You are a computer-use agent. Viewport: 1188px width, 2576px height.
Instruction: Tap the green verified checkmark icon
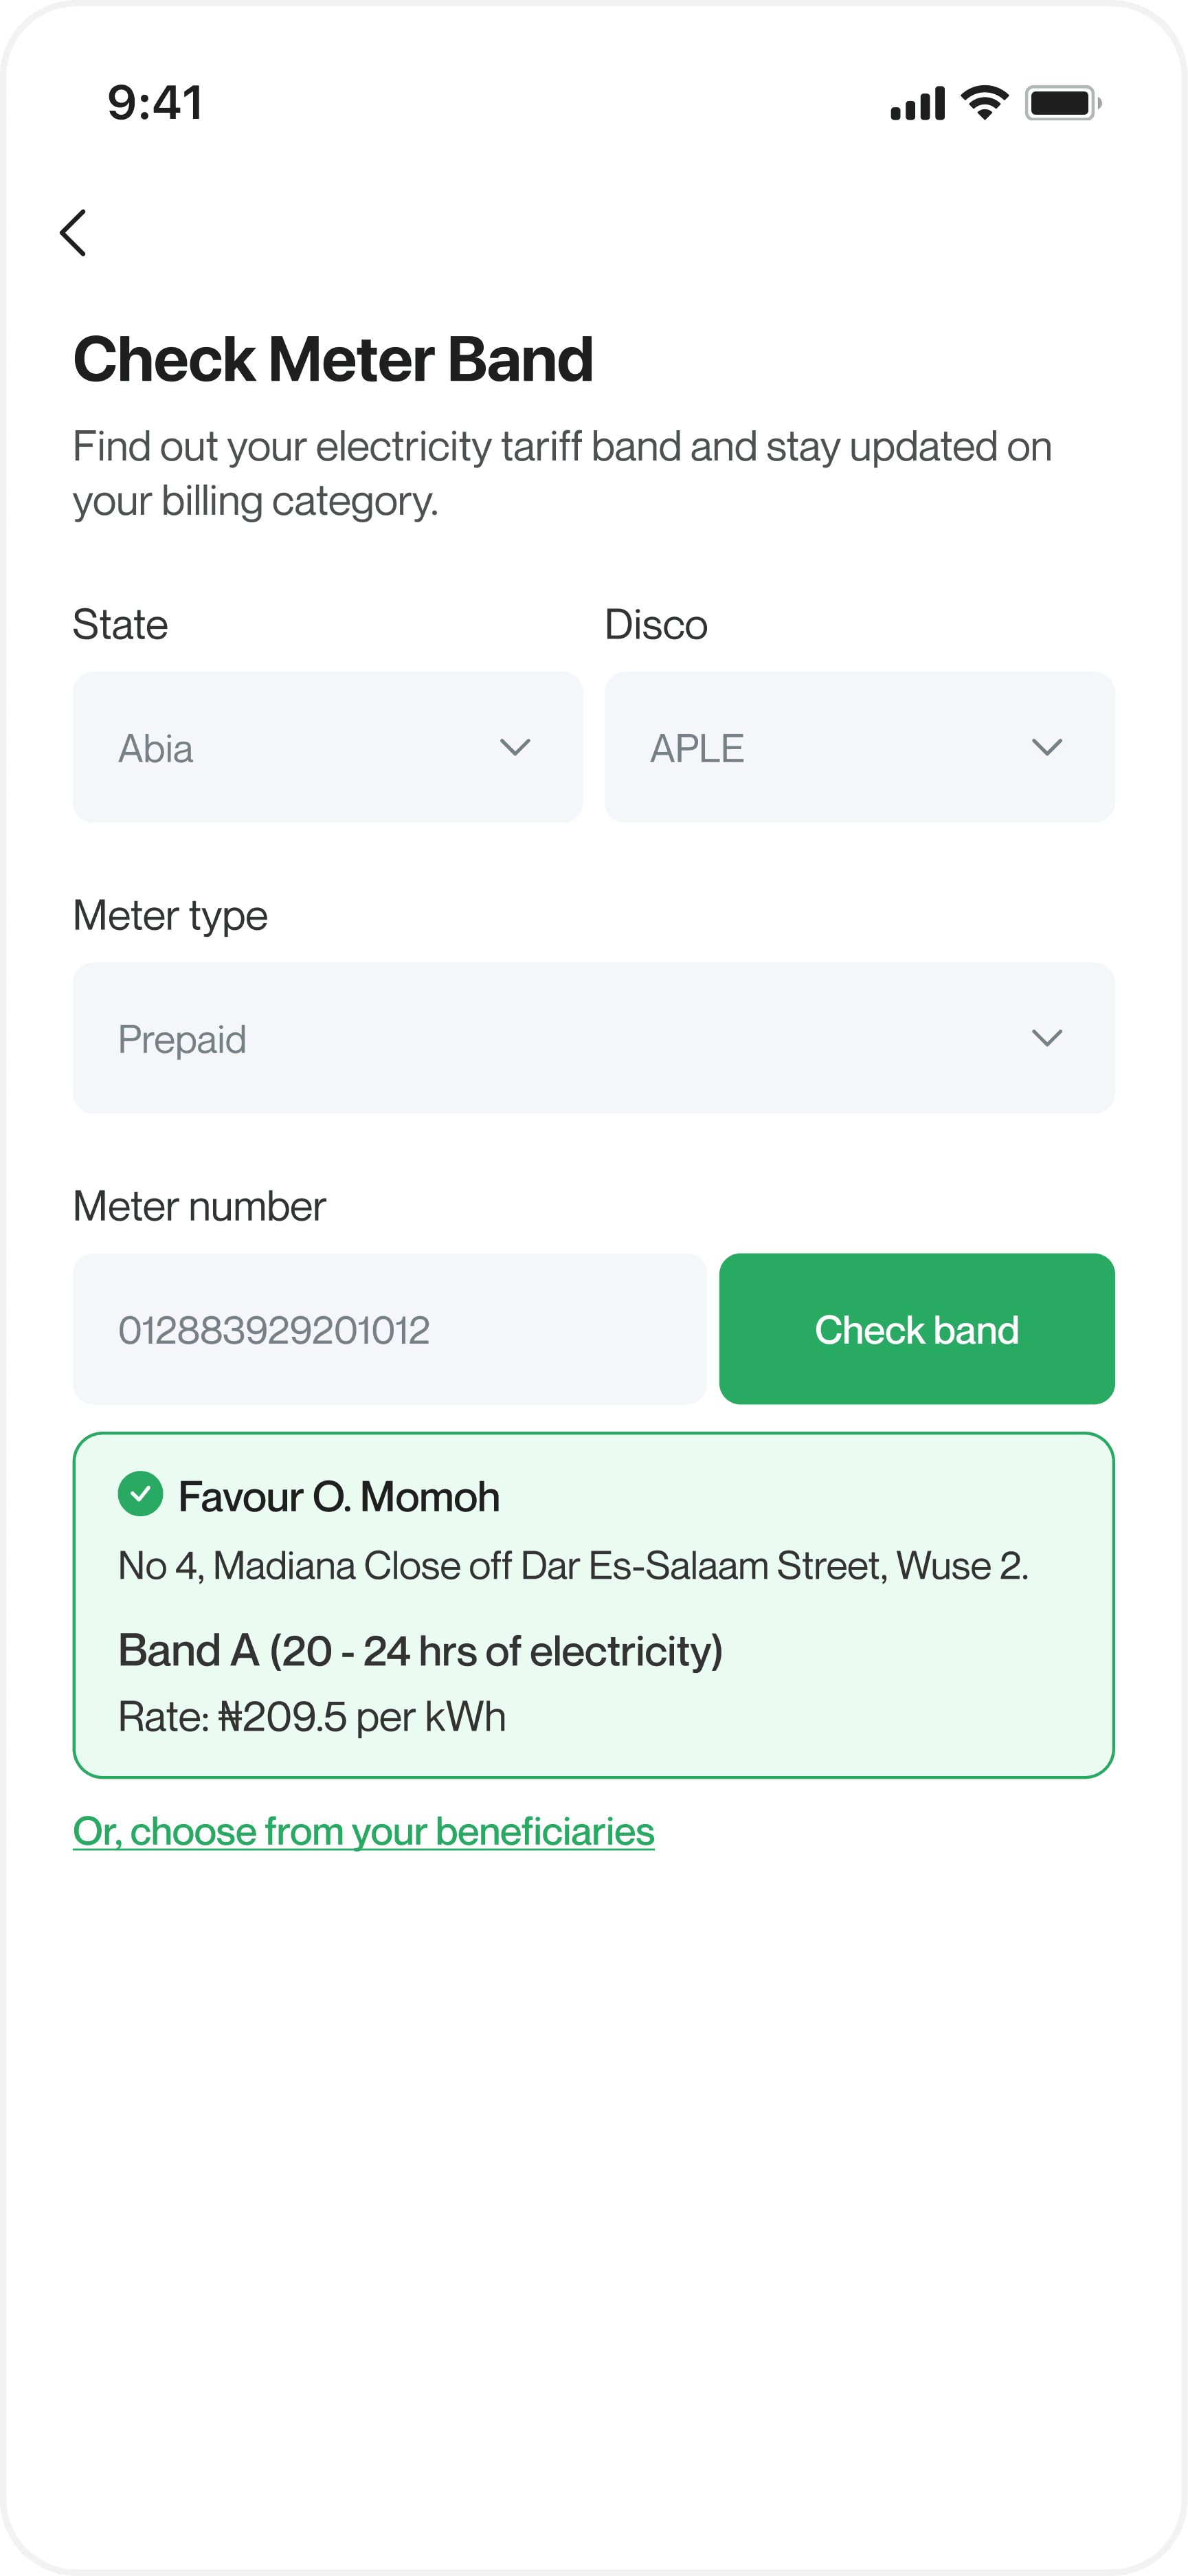(141, 1494)
